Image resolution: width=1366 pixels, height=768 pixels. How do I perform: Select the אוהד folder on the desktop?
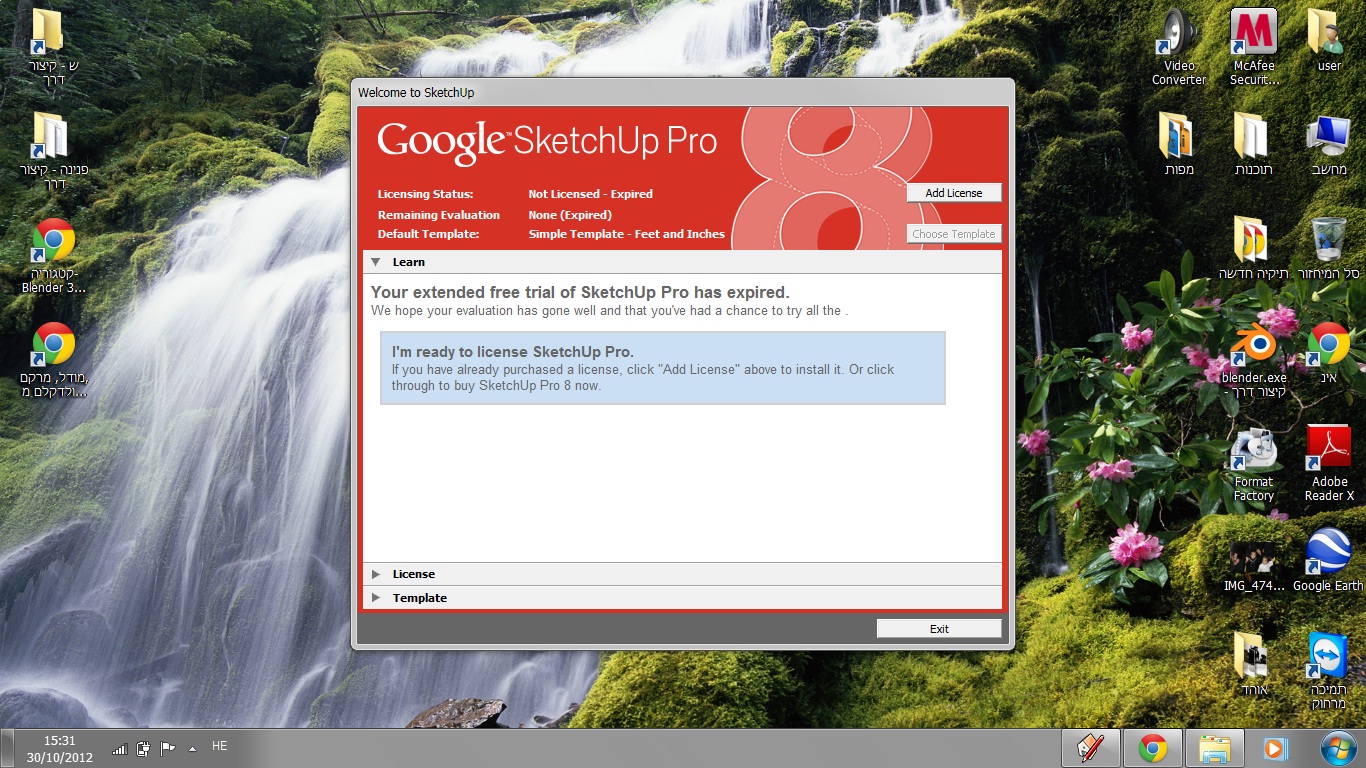[x=1252, y=664]
